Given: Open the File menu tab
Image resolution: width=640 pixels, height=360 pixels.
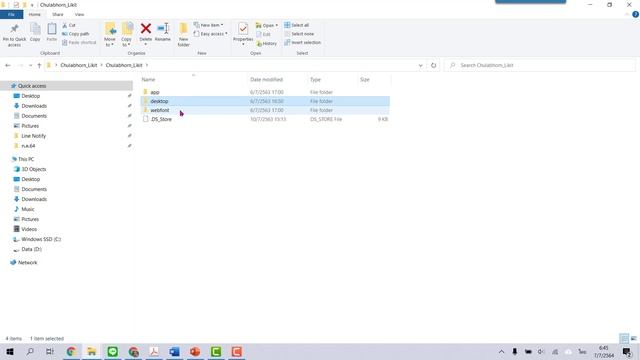Looking at the screenshot, I should click(x=11, y=14).
